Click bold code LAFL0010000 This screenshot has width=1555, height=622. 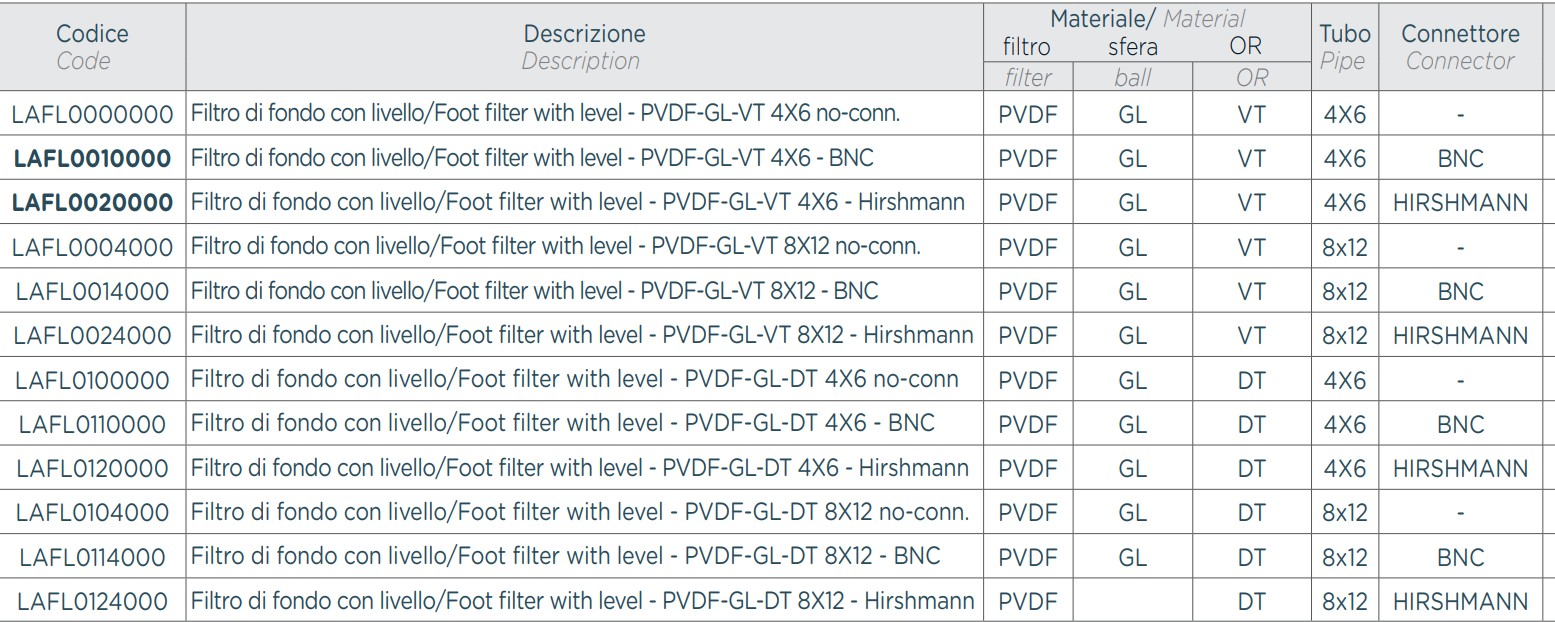[x=92, y=158]
